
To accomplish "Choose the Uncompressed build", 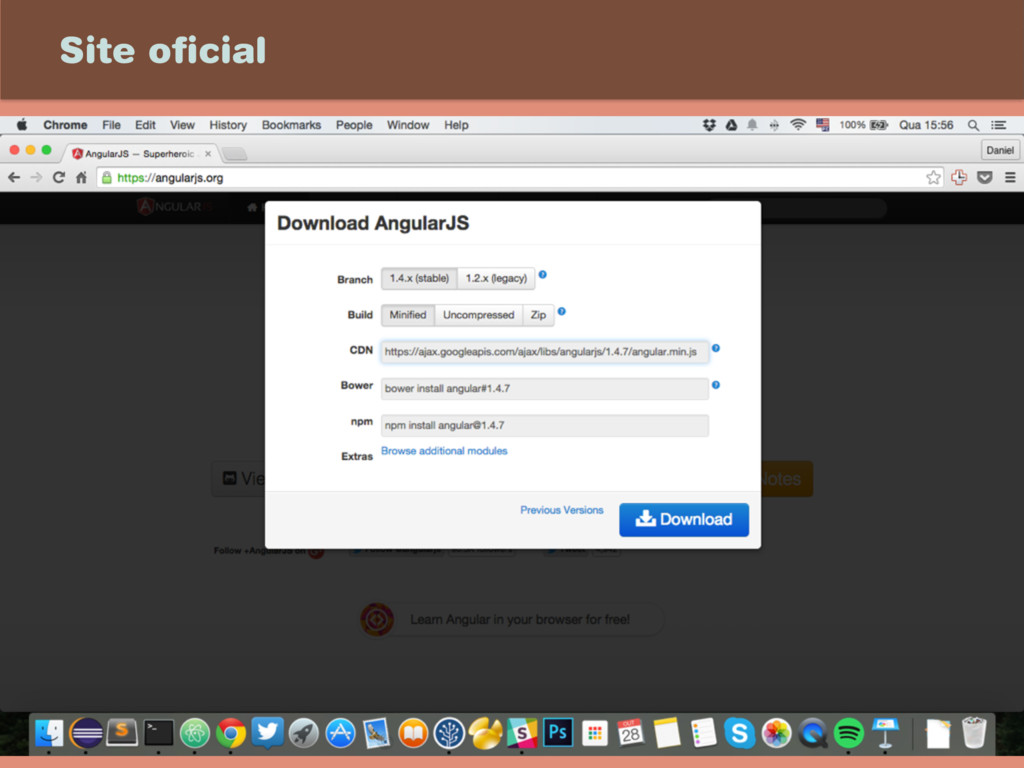I will coord(479,315).
